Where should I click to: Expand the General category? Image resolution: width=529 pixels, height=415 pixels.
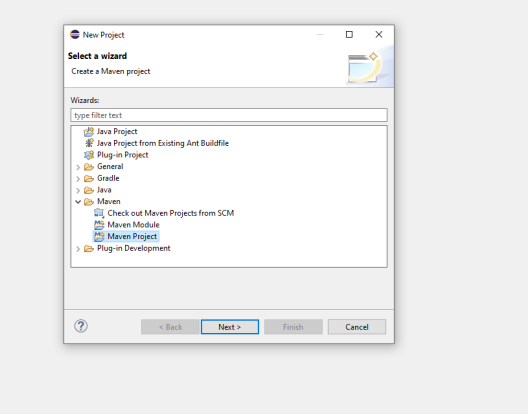click(78, 167)
